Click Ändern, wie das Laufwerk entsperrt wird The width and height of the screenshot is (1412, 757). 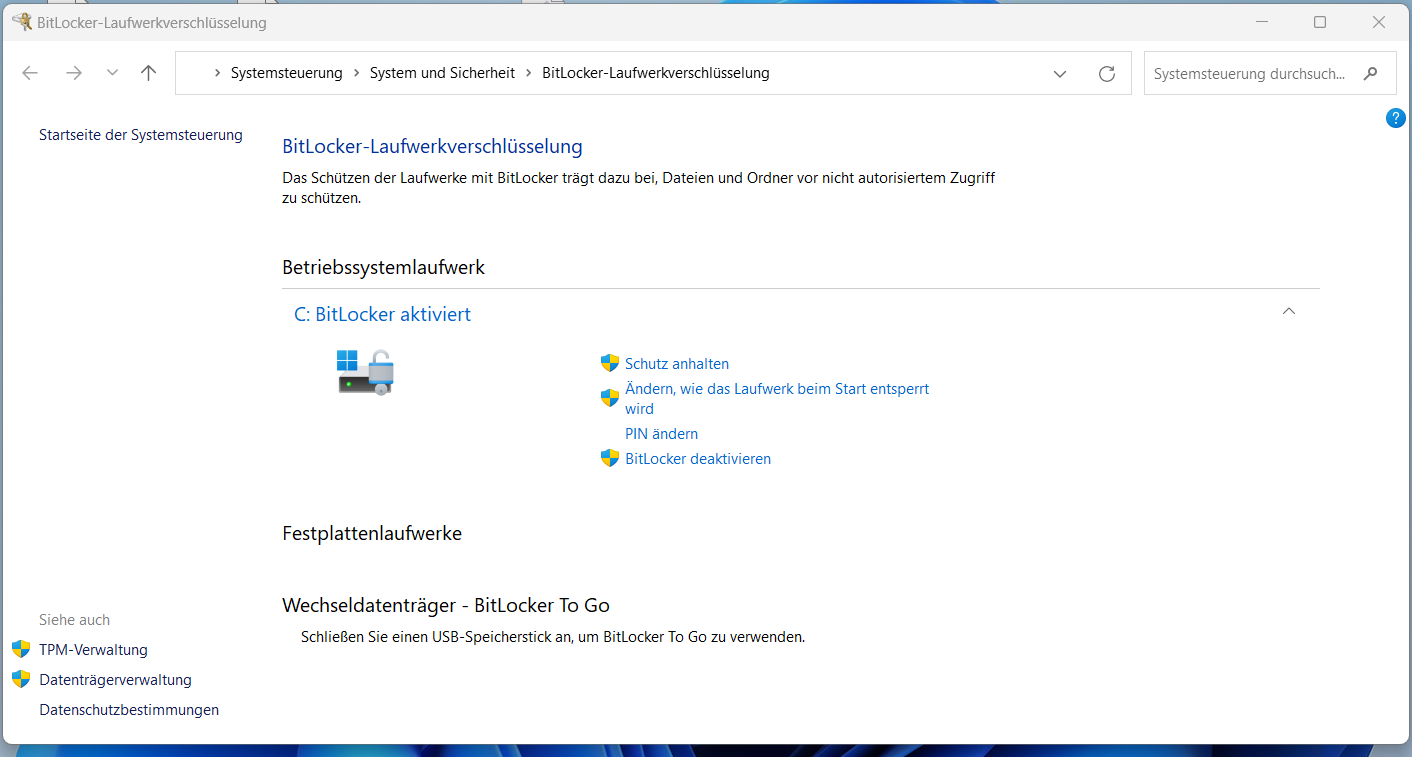[777, 398]
